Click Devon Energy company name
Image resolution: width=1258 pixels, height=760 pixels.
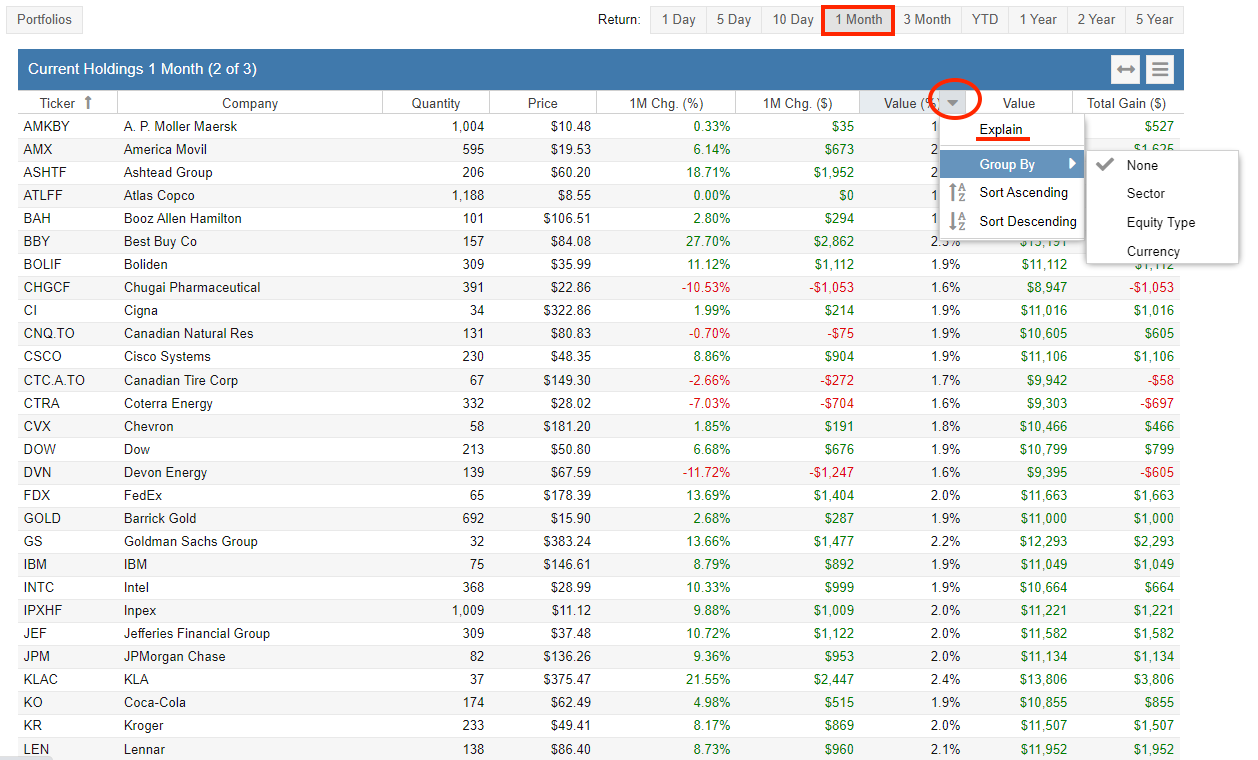[167, 472]
